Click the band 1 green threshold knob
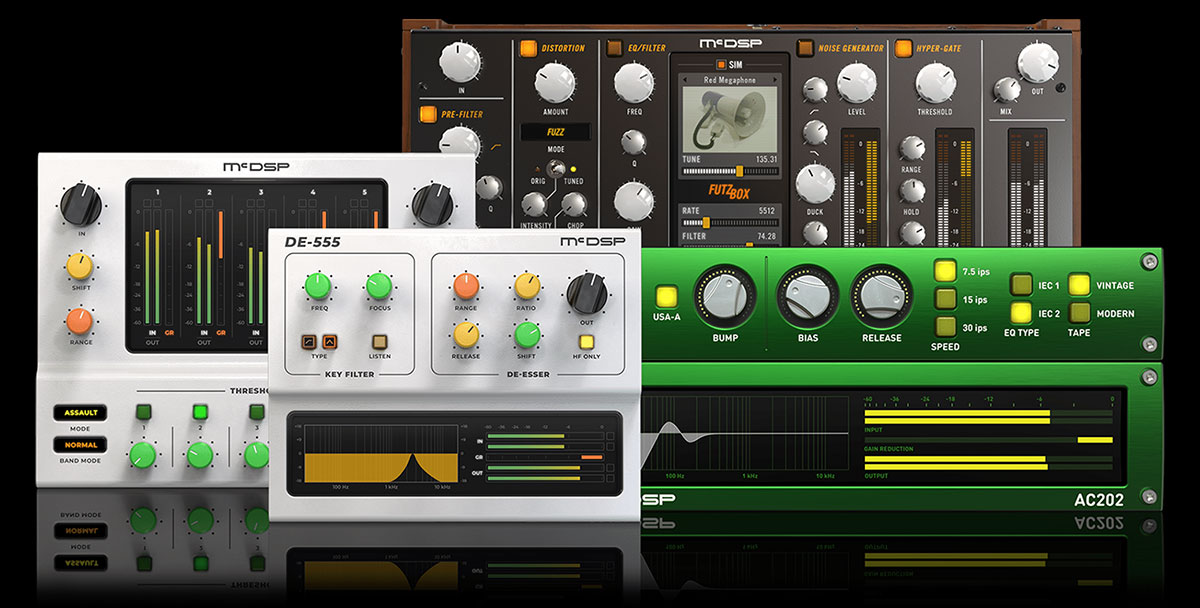This screenshot has height=608, width=1200. (x=143, y=456)
